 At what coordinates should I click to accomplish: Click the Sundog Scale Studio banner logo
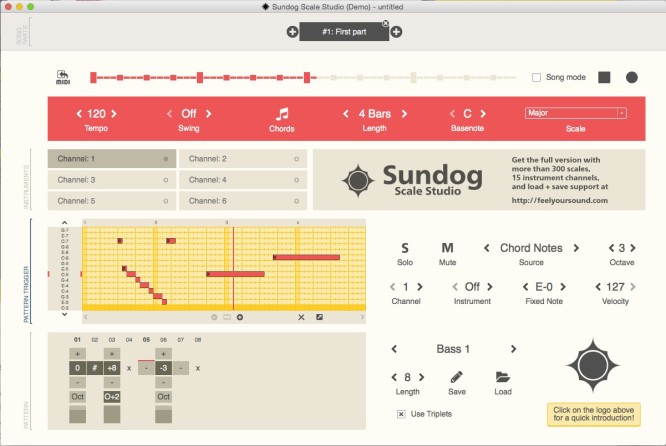pos(412,180)
